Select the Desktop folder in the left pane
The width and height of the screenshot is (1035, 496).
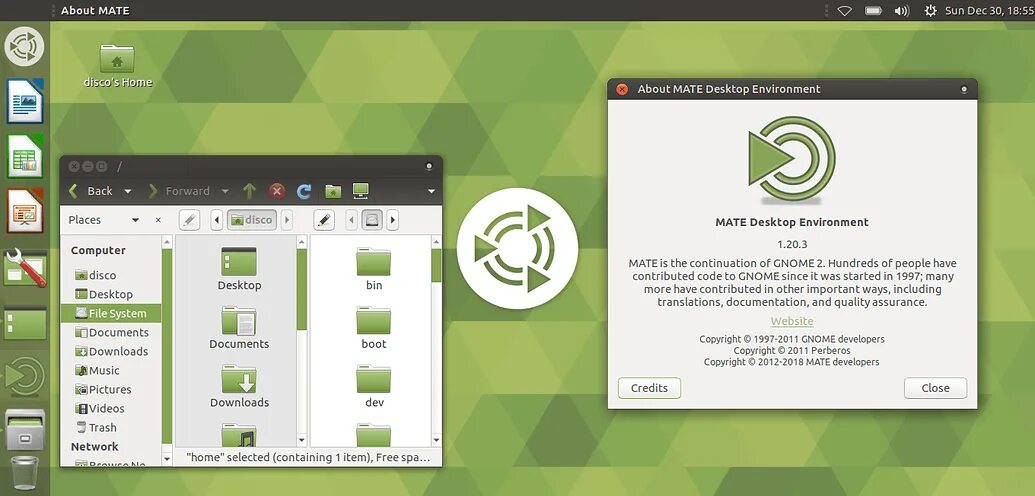click(239, 269)
